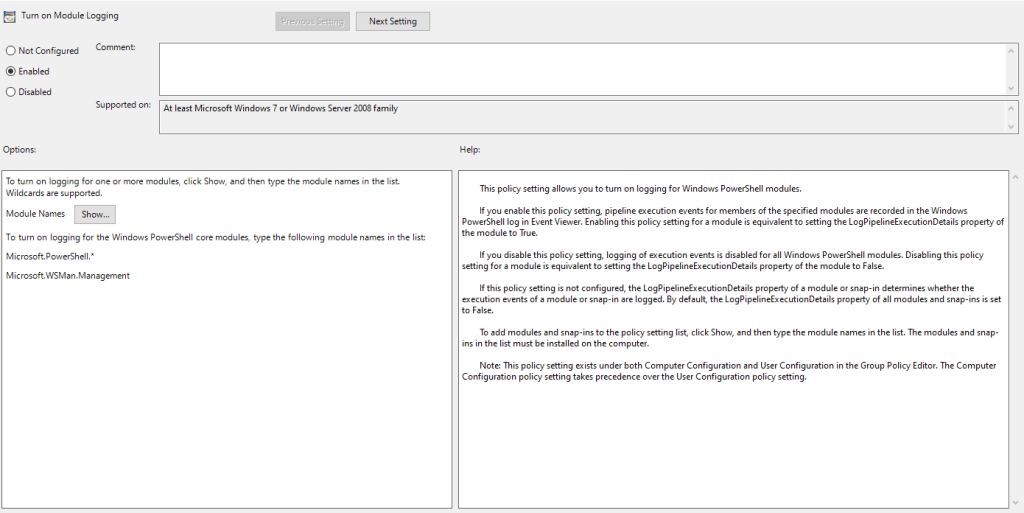Click the Help section label
Screen dimensions: 1024x513
click(470, 149)
